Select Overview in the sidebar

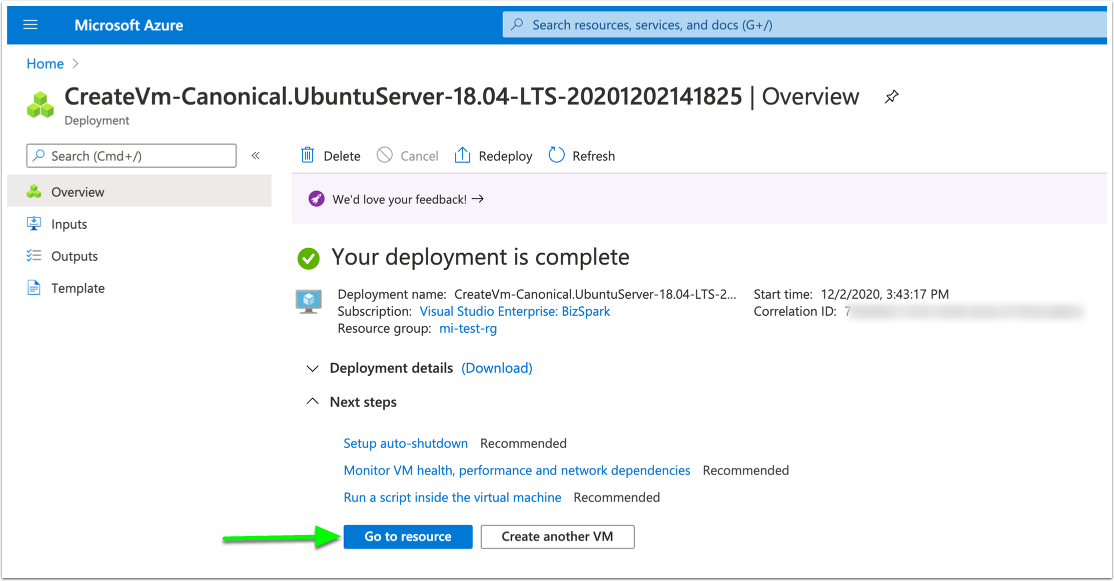click(x=77, y=192)
